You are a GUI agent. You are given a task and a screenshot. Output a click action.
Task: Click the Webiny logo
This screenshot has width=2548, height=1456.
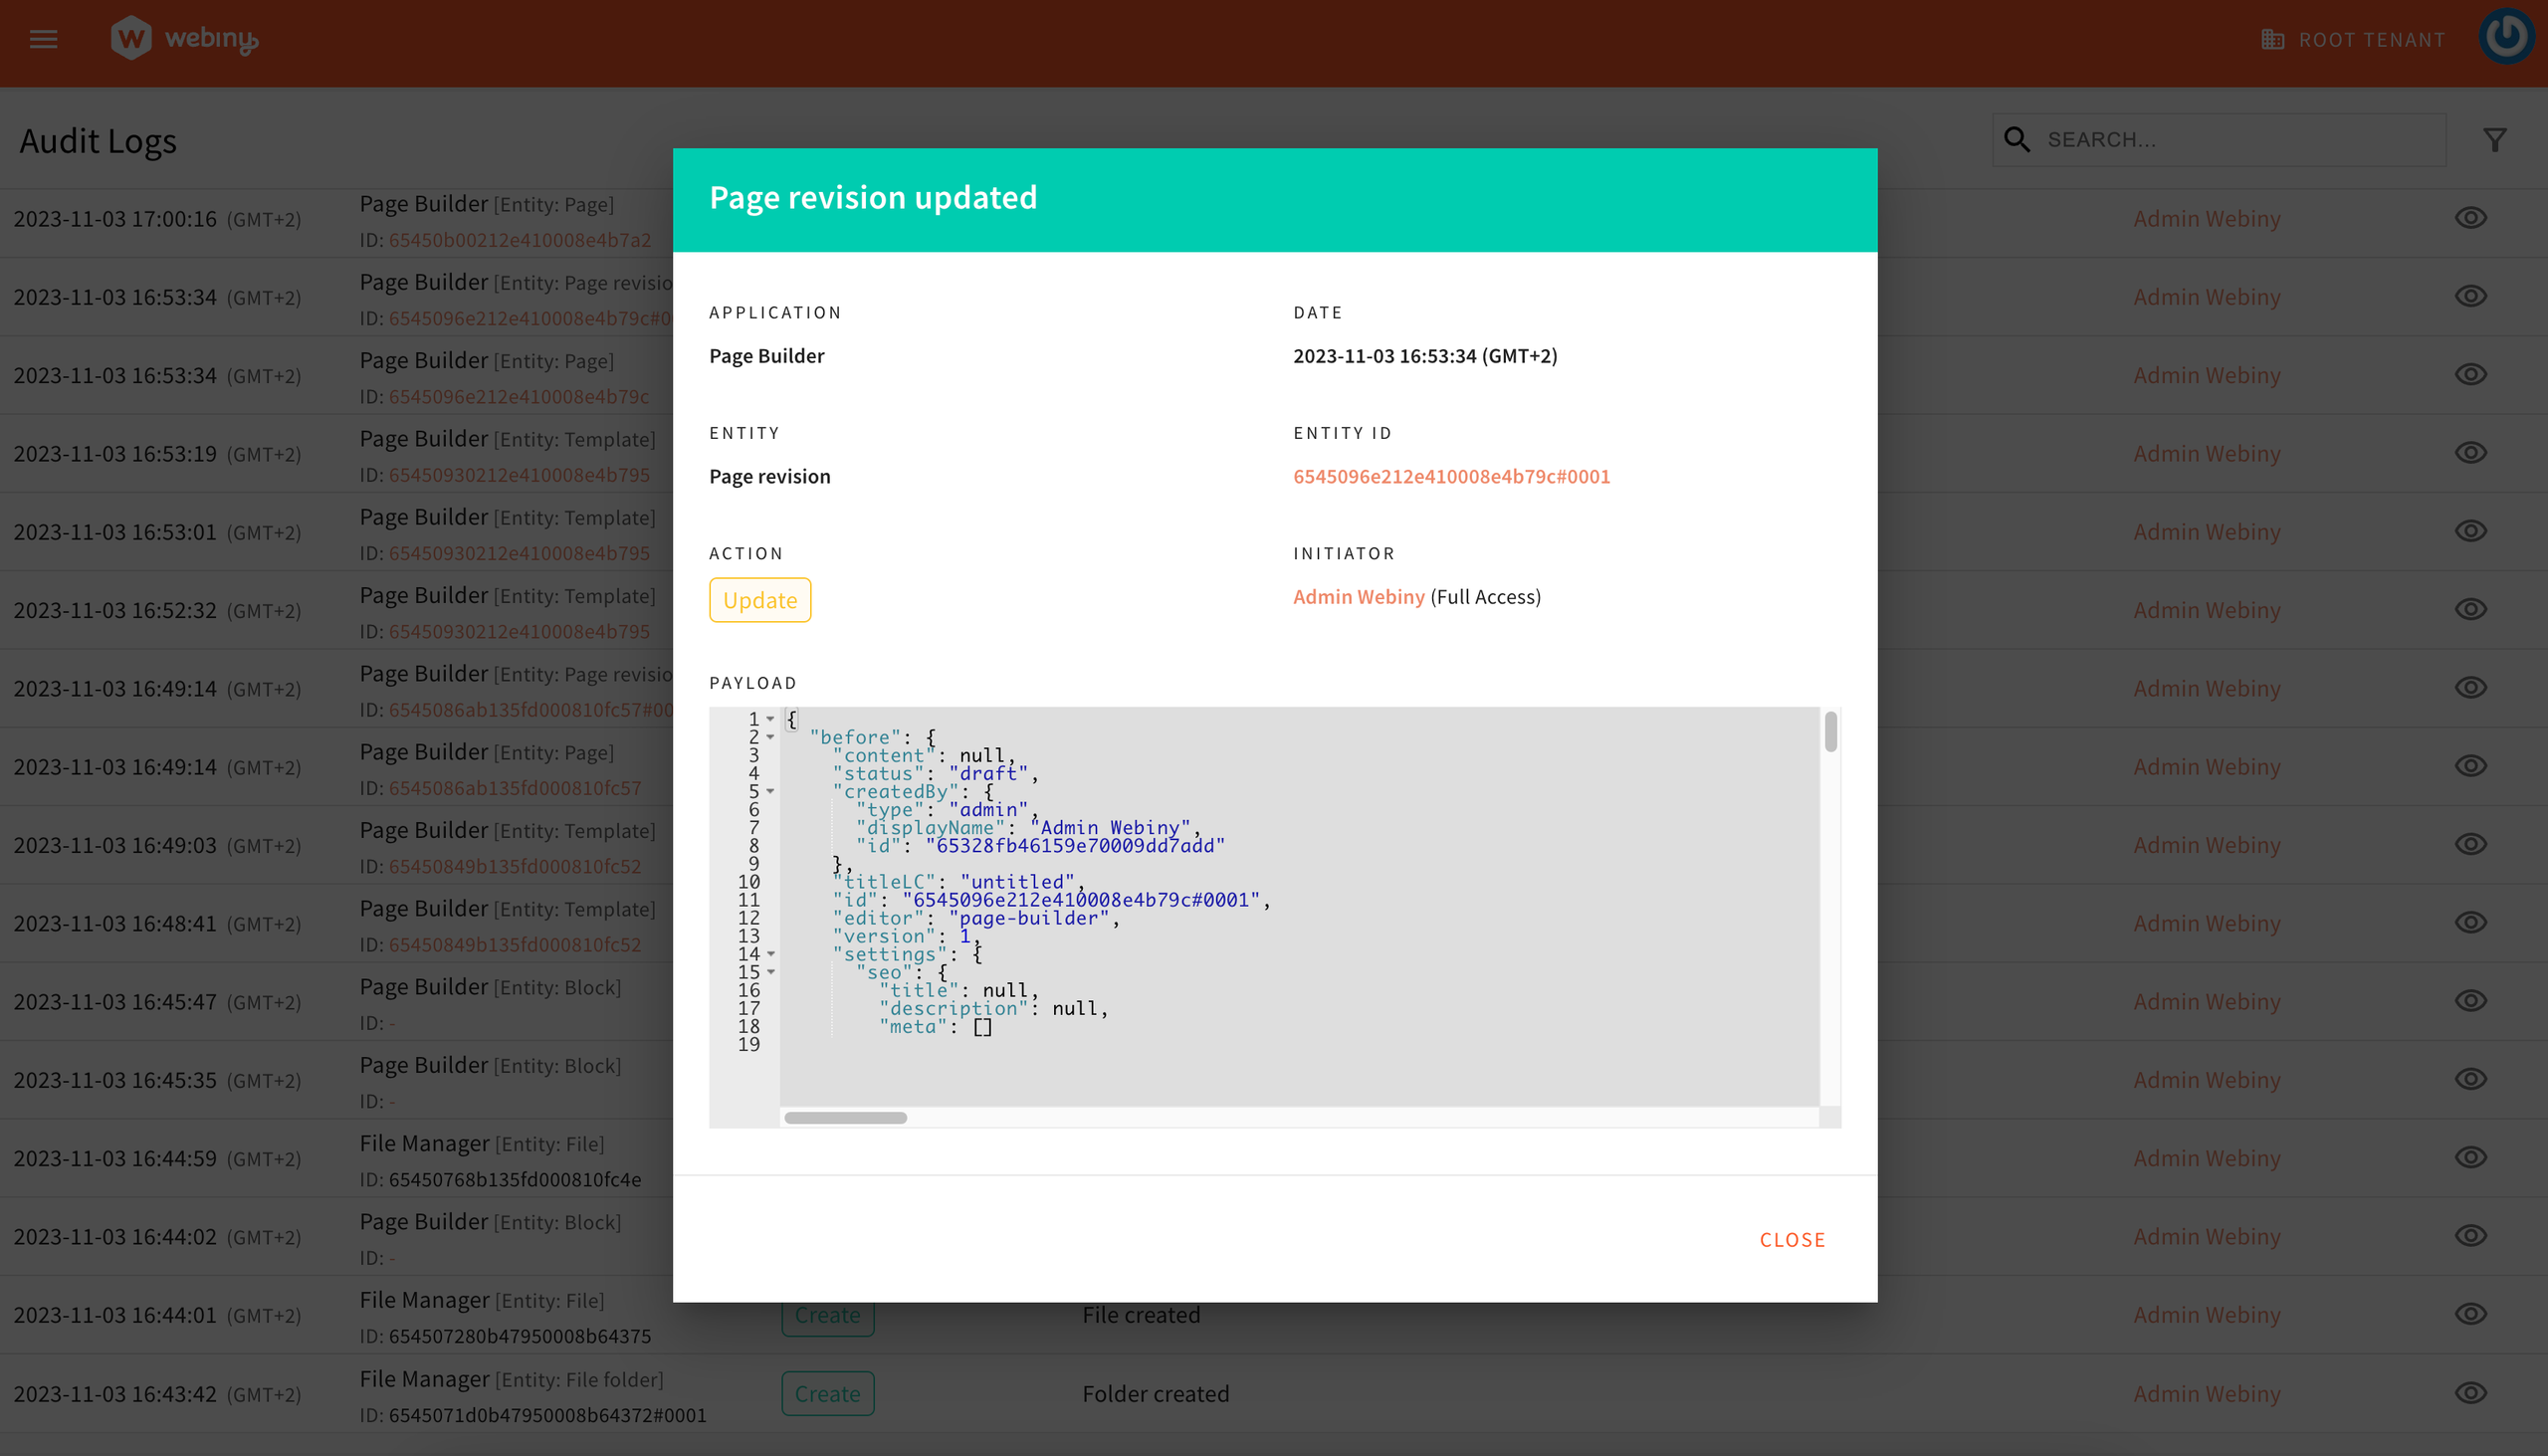[x=185, y=39]
